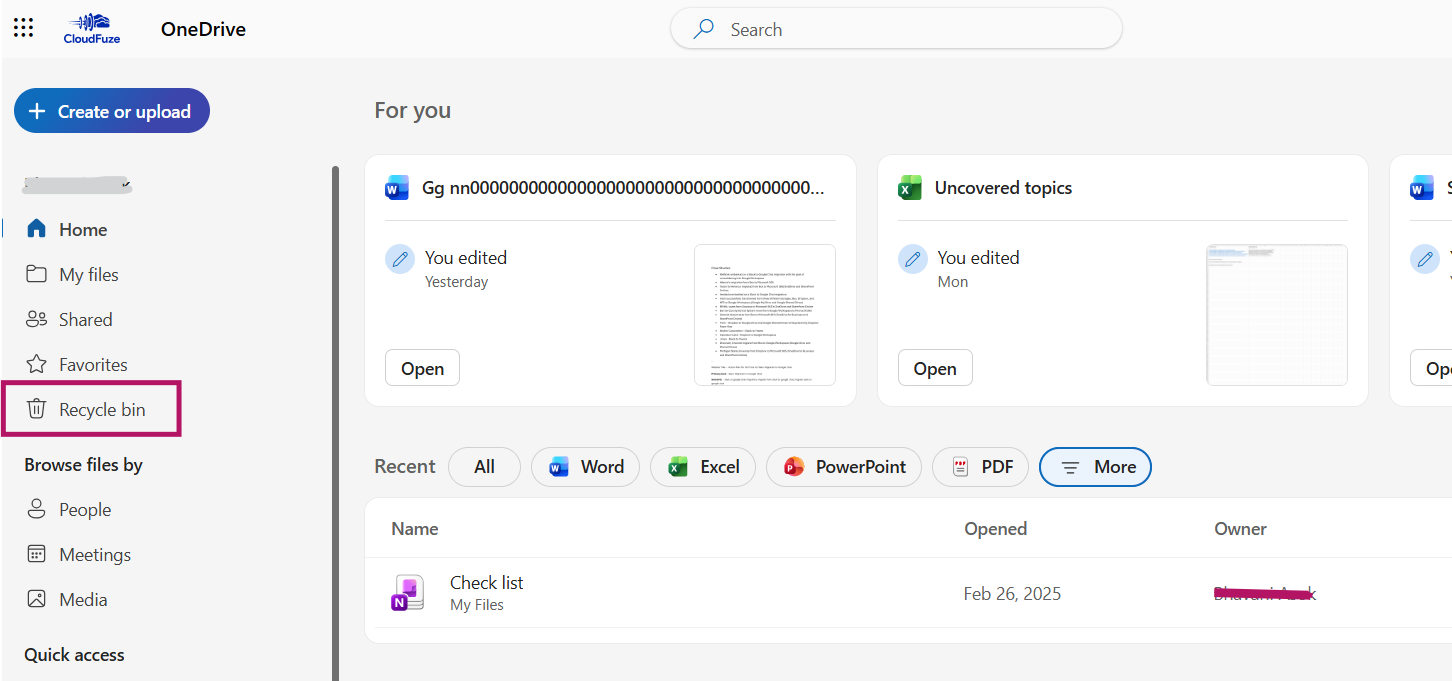Click the Gg nn000 document thumbnail
The height and width of the screenshot is (681, 1452).
(765, 315)
